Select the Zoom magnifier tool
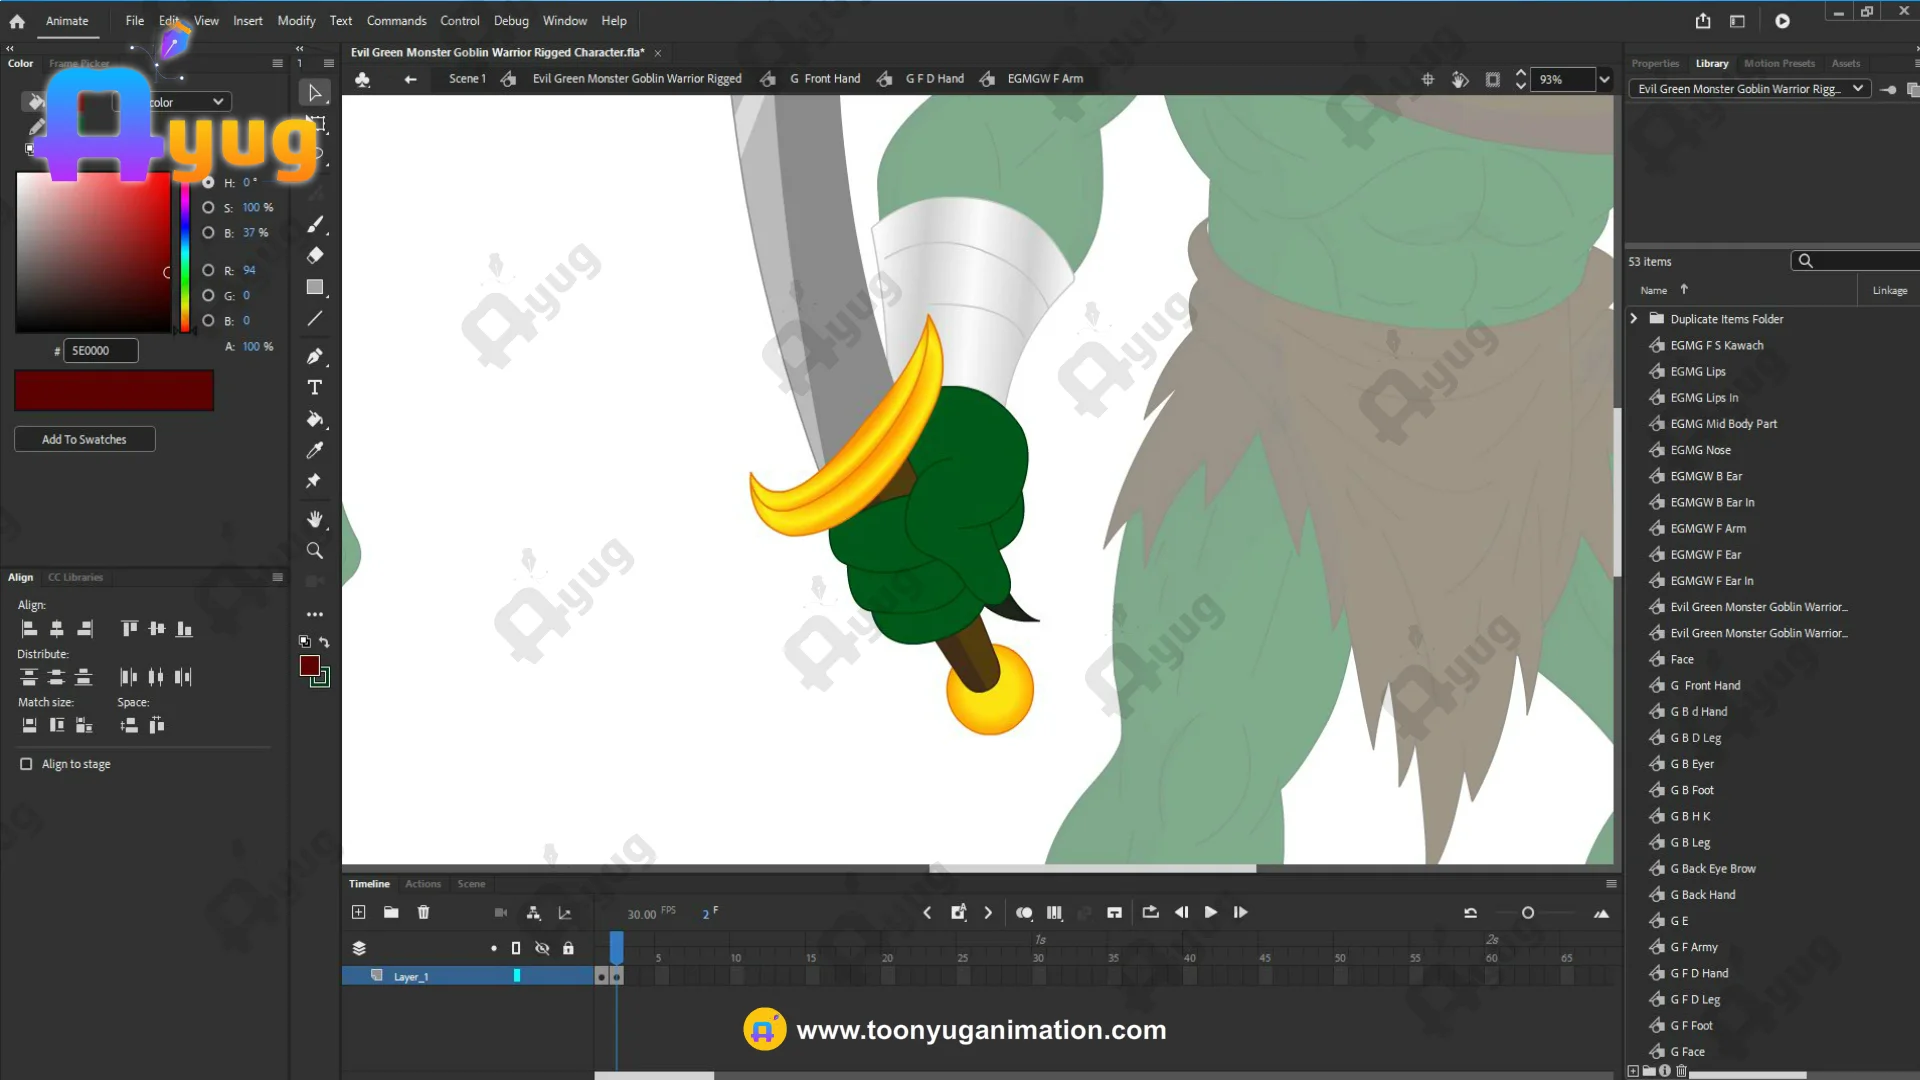 [314, 551]
